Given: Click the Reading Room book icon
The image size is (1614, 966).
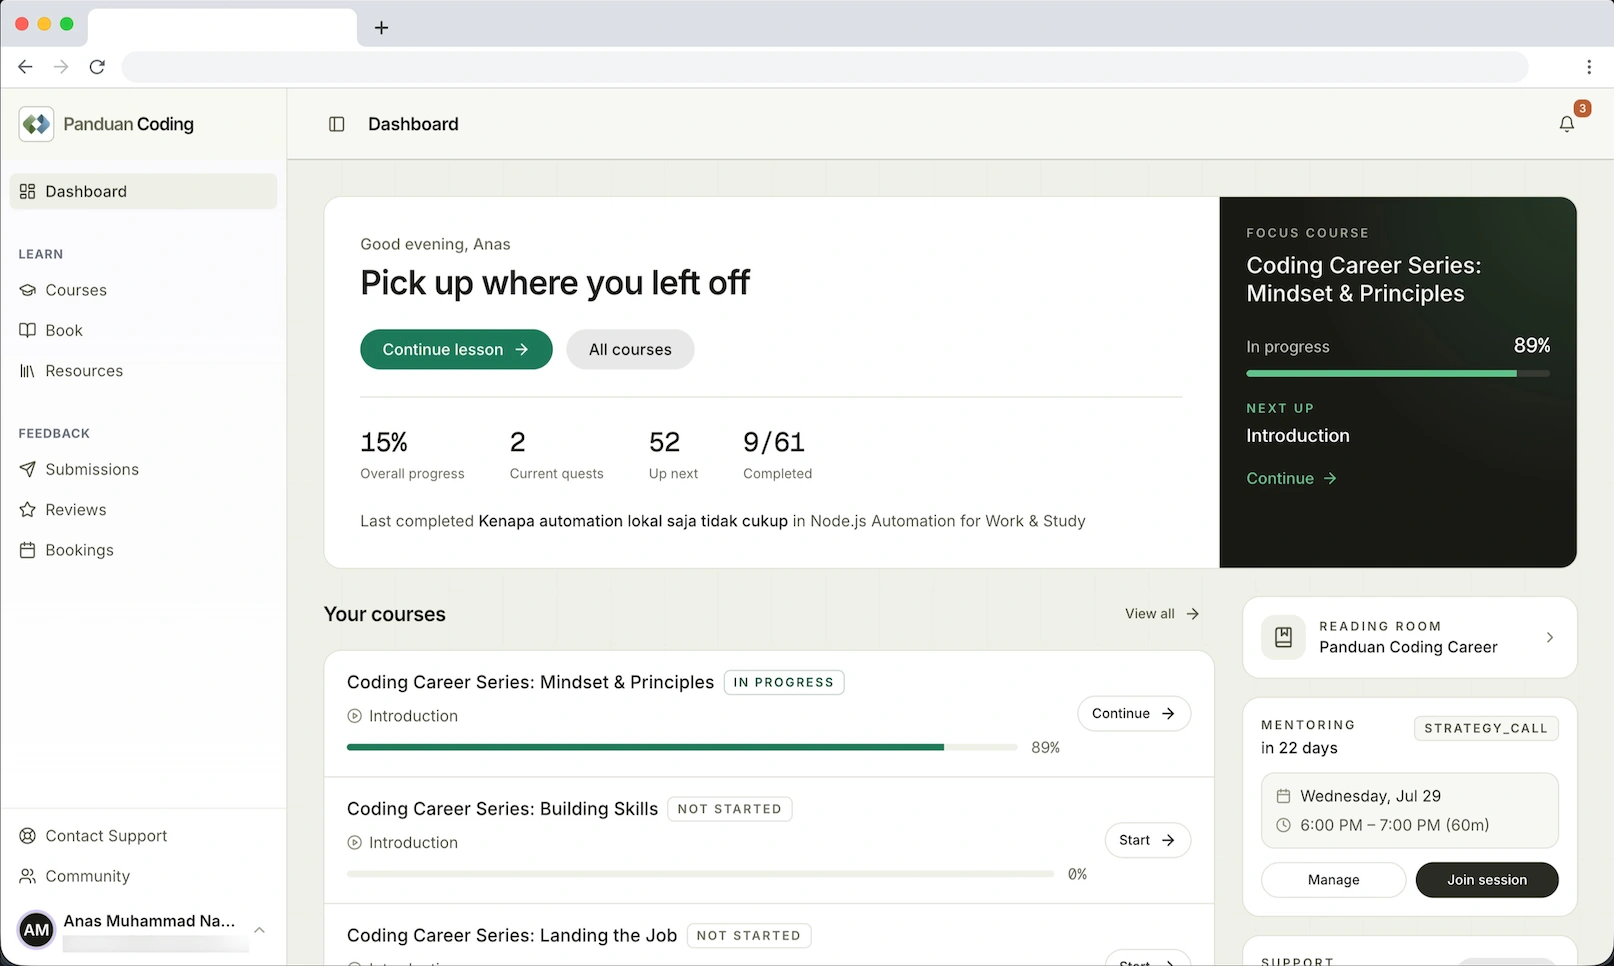Looking at the screenshot, I should click(x=1283, y=637).
